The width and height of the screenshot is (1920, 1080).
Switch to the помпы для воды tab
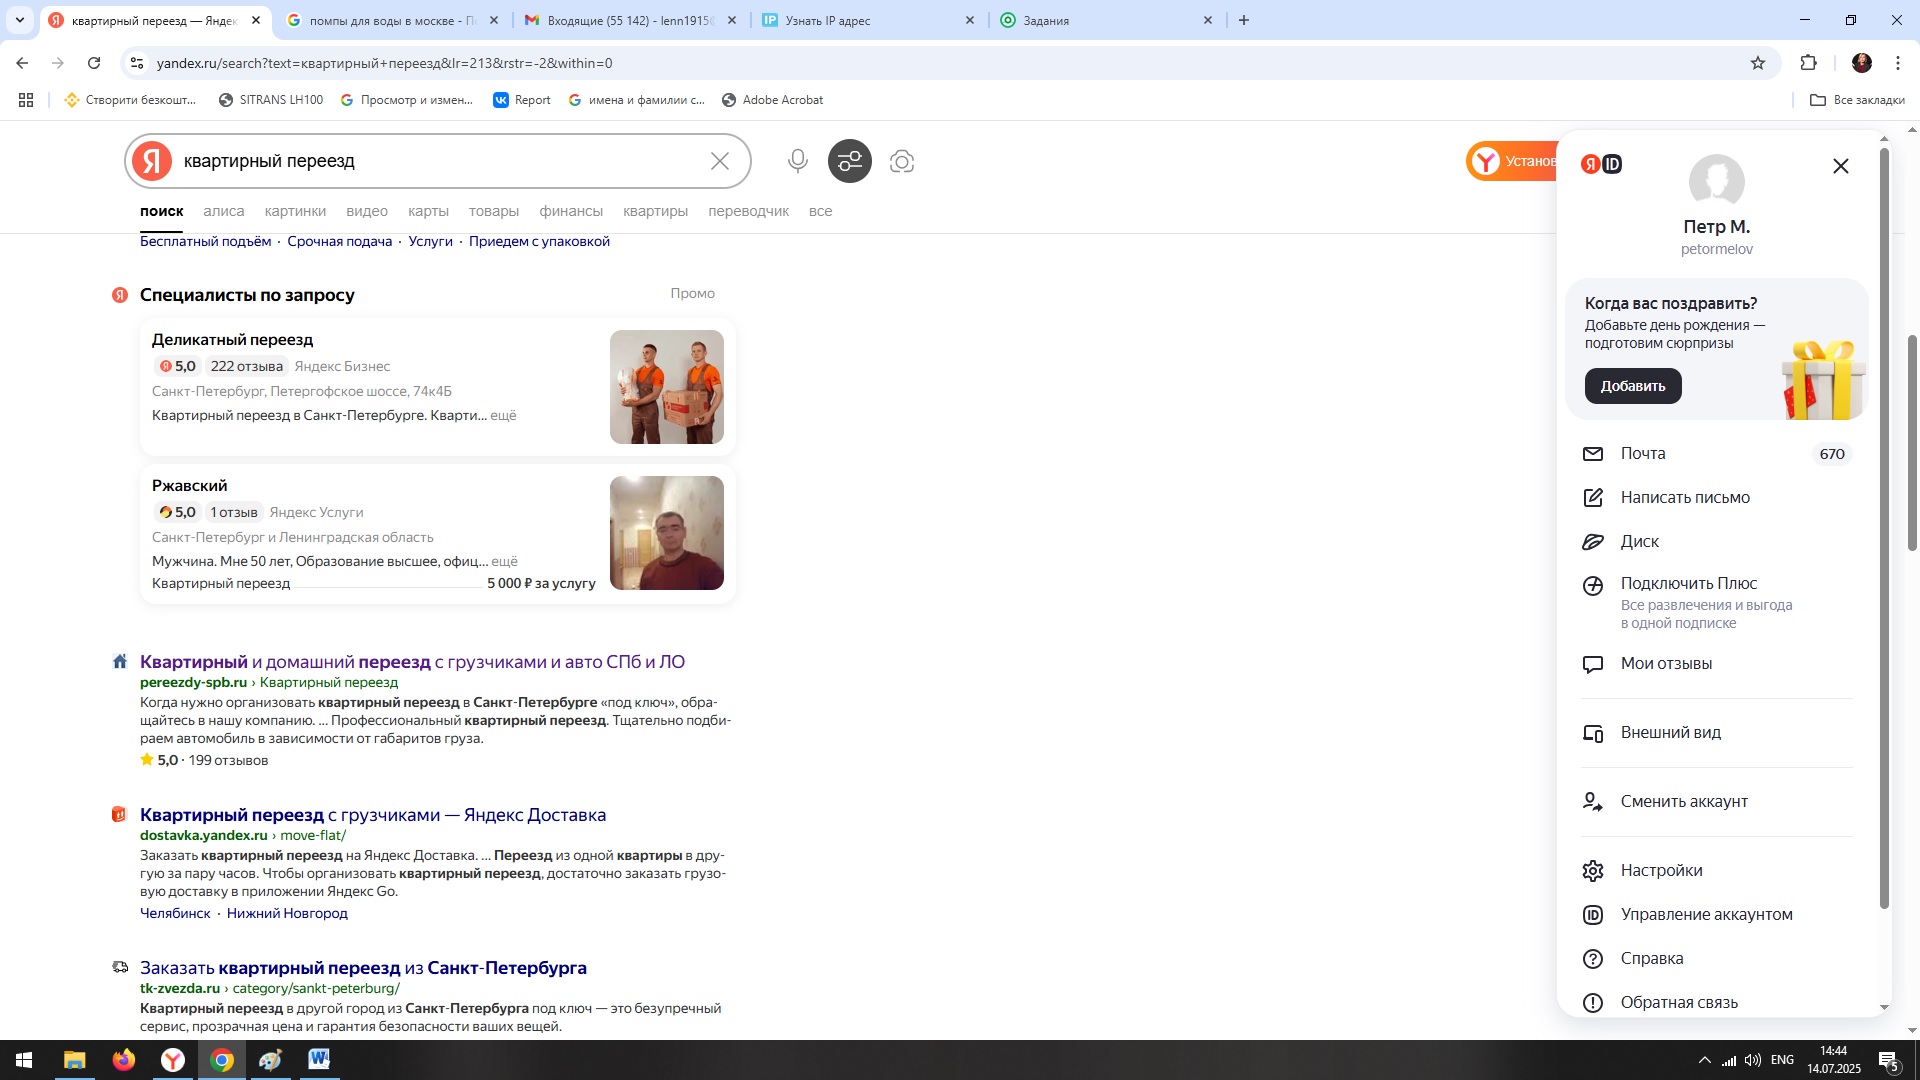[x=393, y=20]
